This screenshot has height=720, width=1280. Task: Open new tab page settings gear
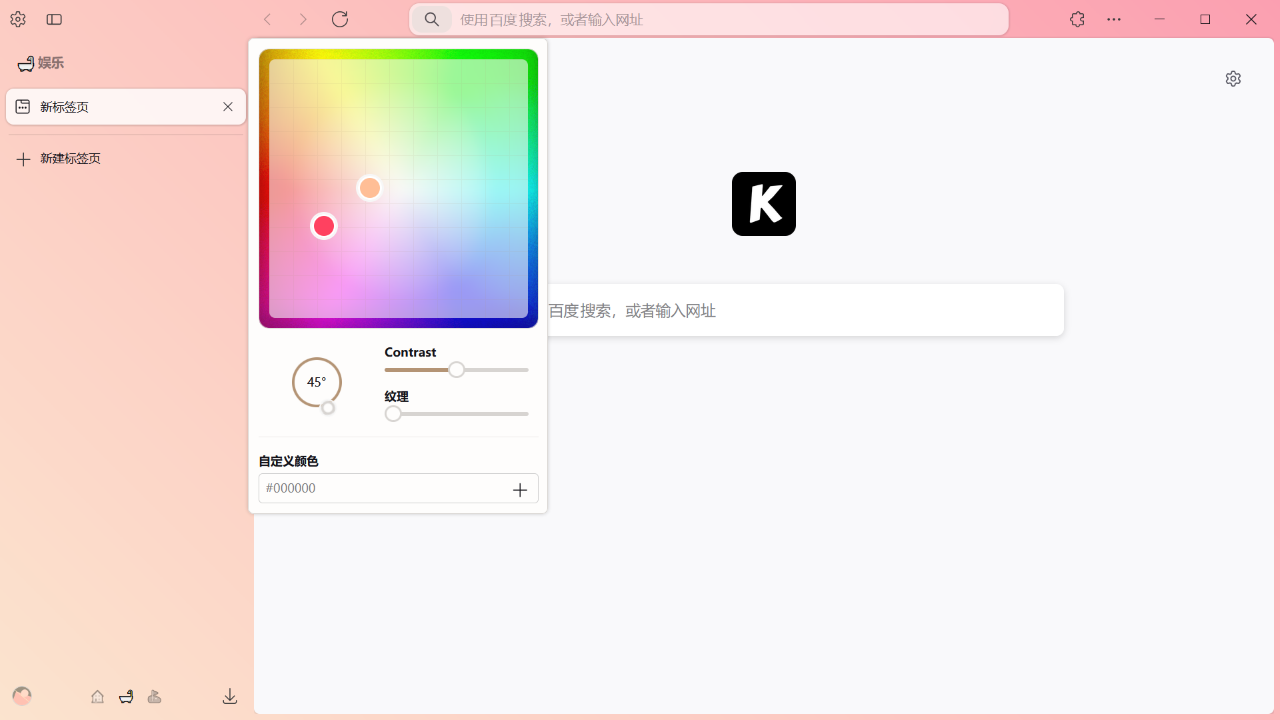tap(1233, 79)
